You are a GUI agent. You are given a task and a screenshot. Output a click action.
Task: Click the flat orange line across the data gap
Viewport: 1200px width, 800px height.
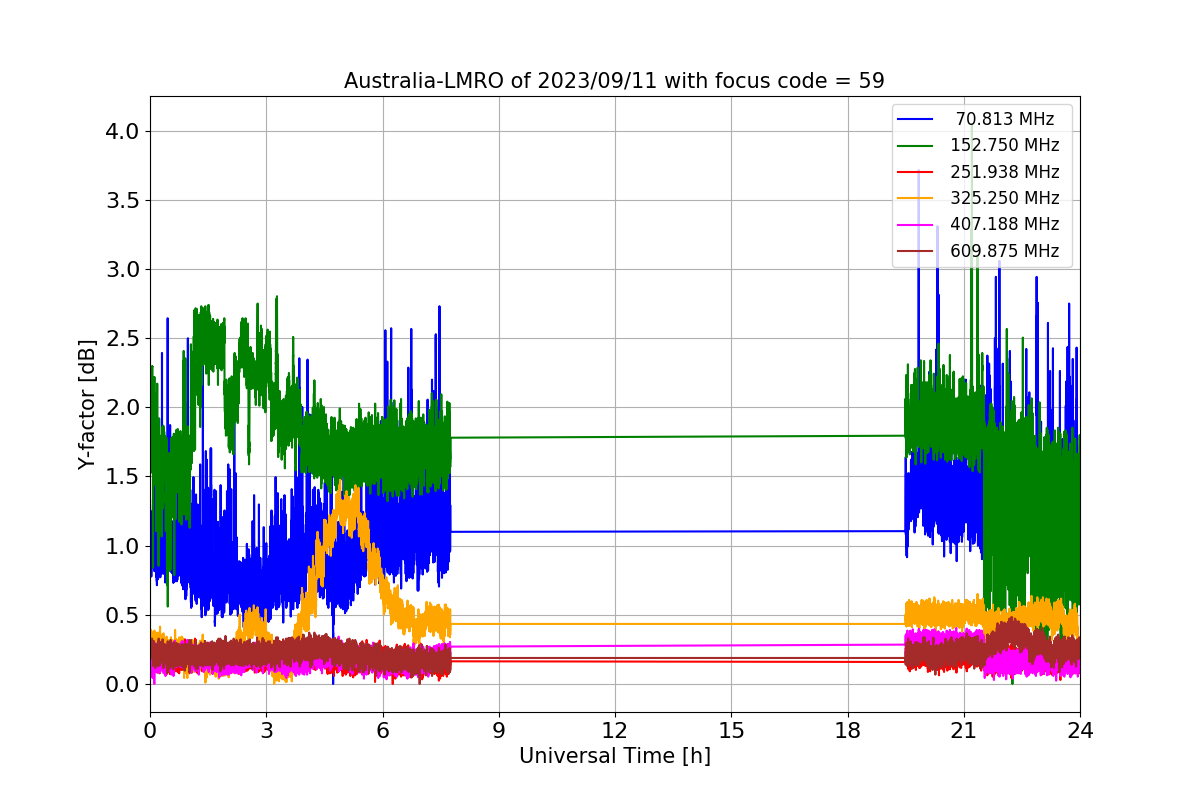678,624
